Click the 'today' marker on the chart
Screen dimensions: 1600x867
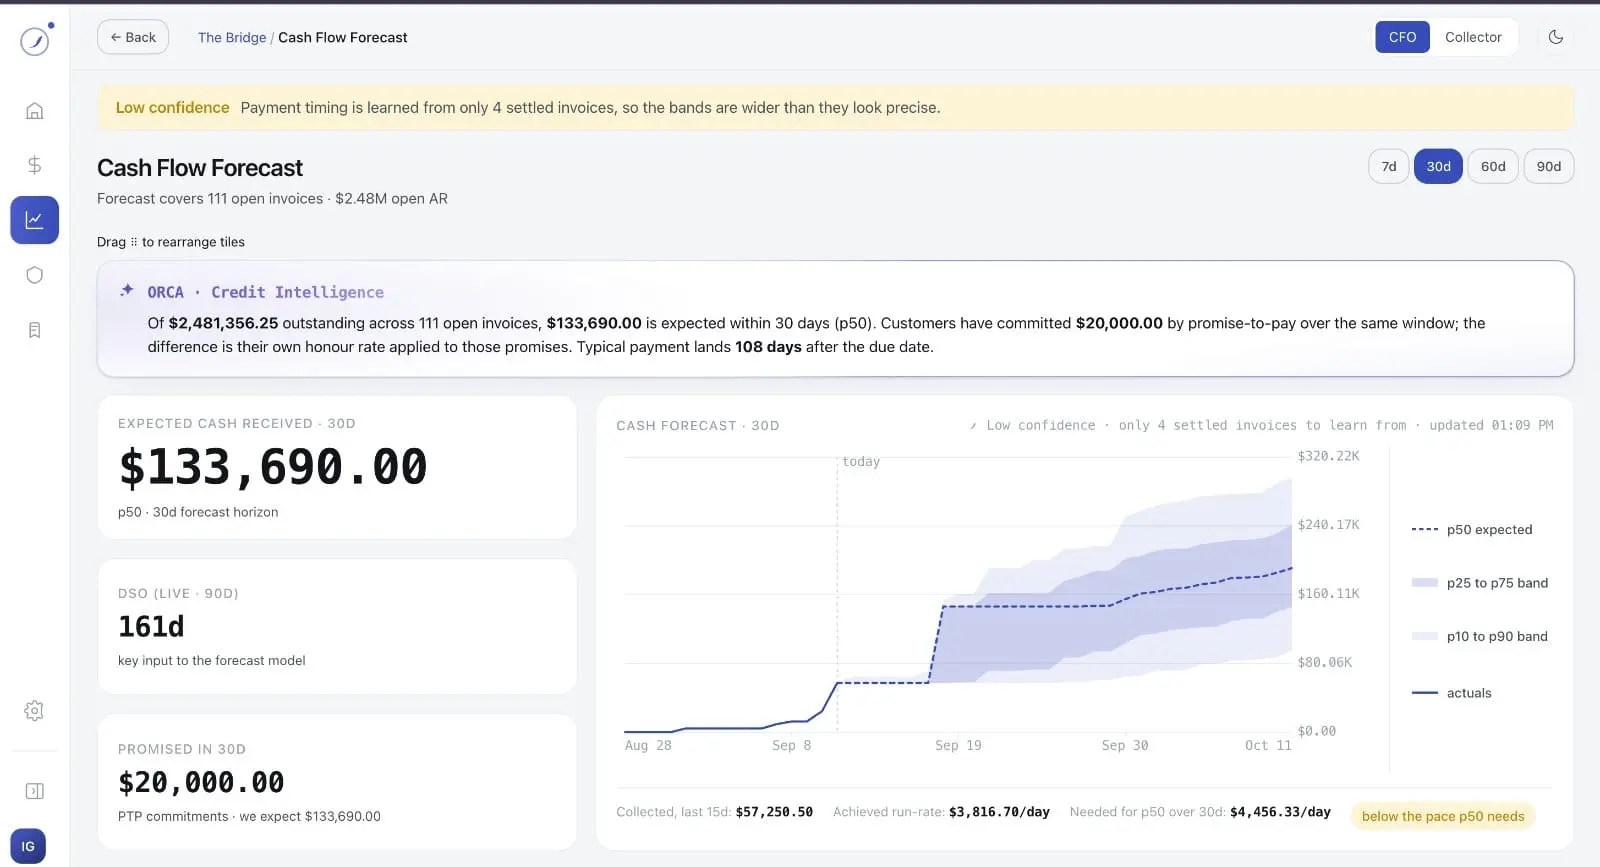coord(861,462)
